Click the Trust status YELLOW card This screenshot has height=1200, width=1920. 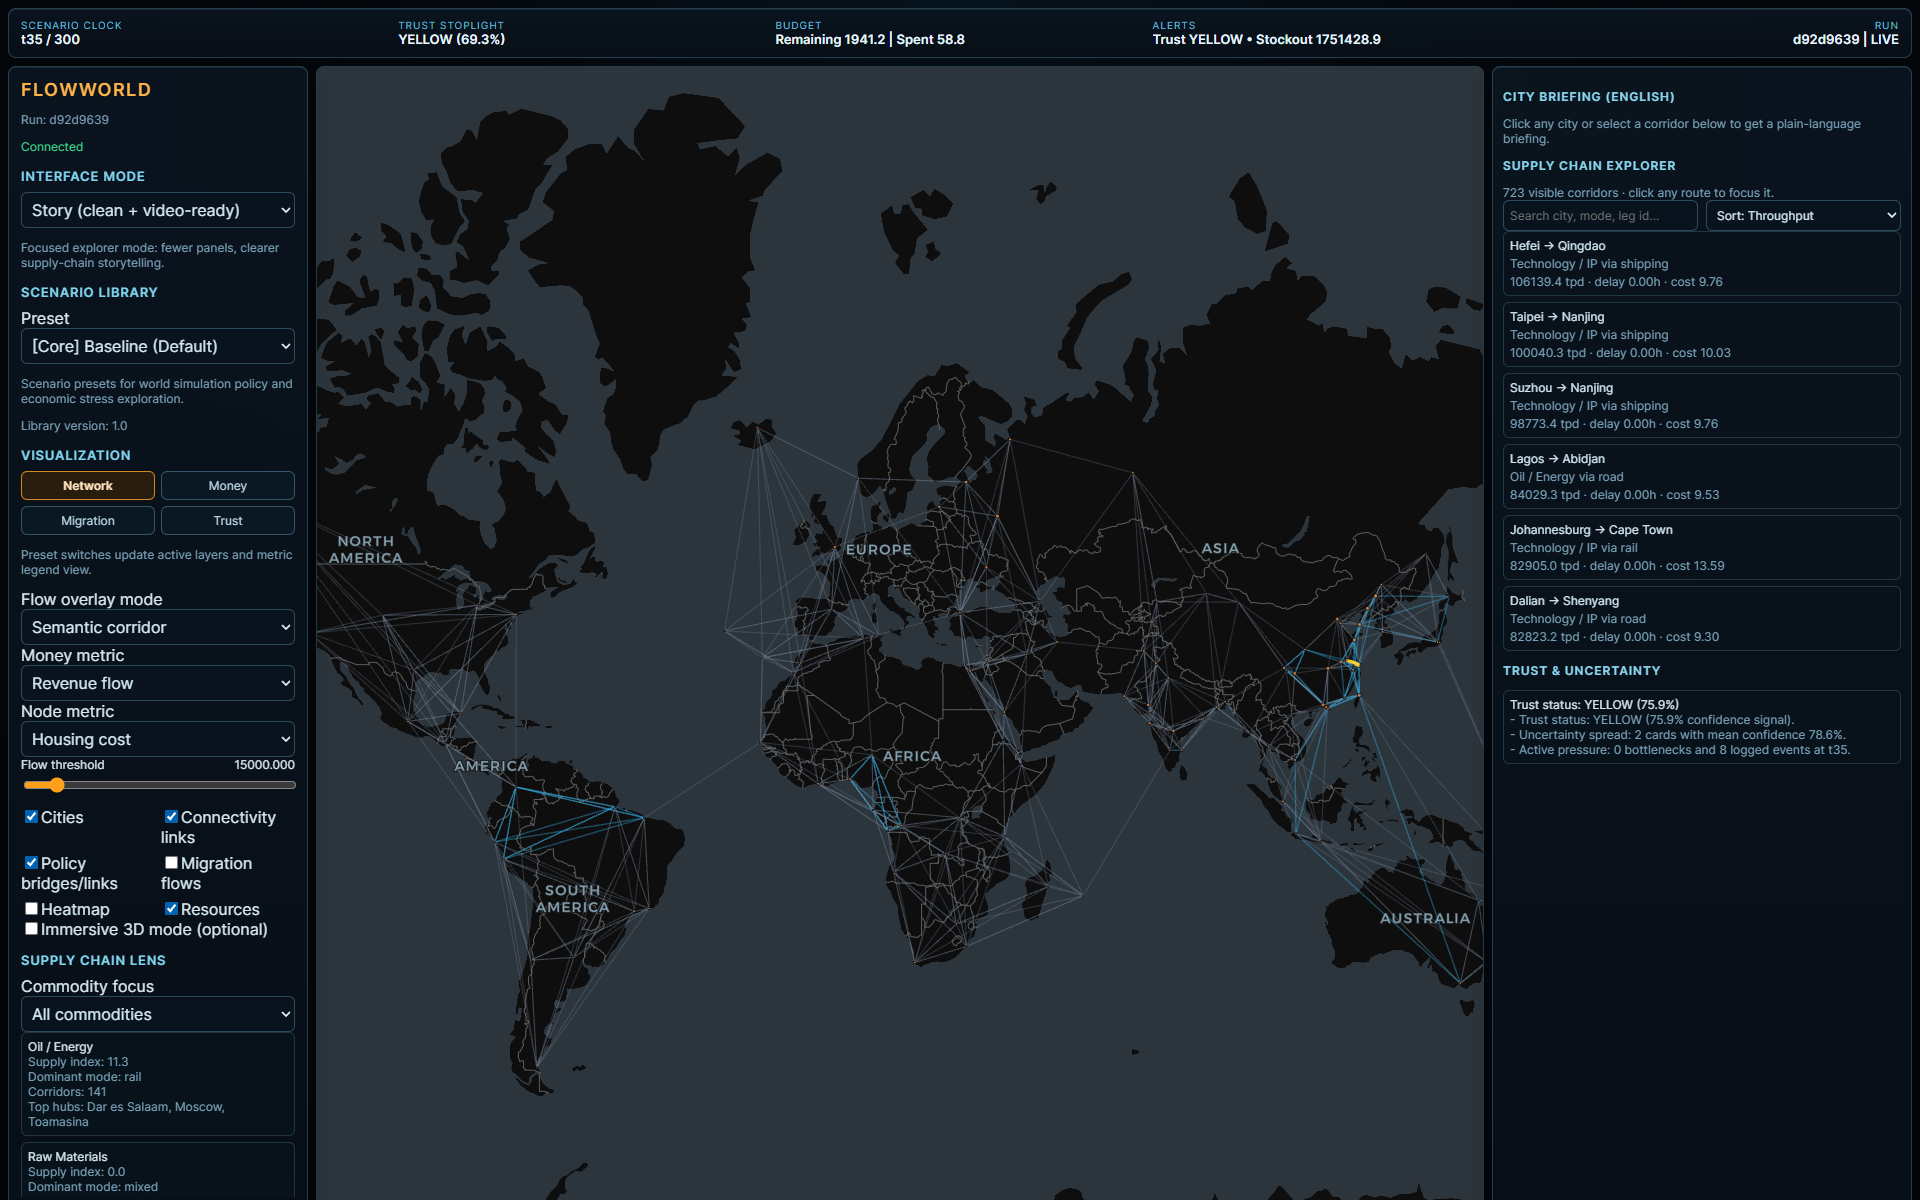coord(1701,727)
